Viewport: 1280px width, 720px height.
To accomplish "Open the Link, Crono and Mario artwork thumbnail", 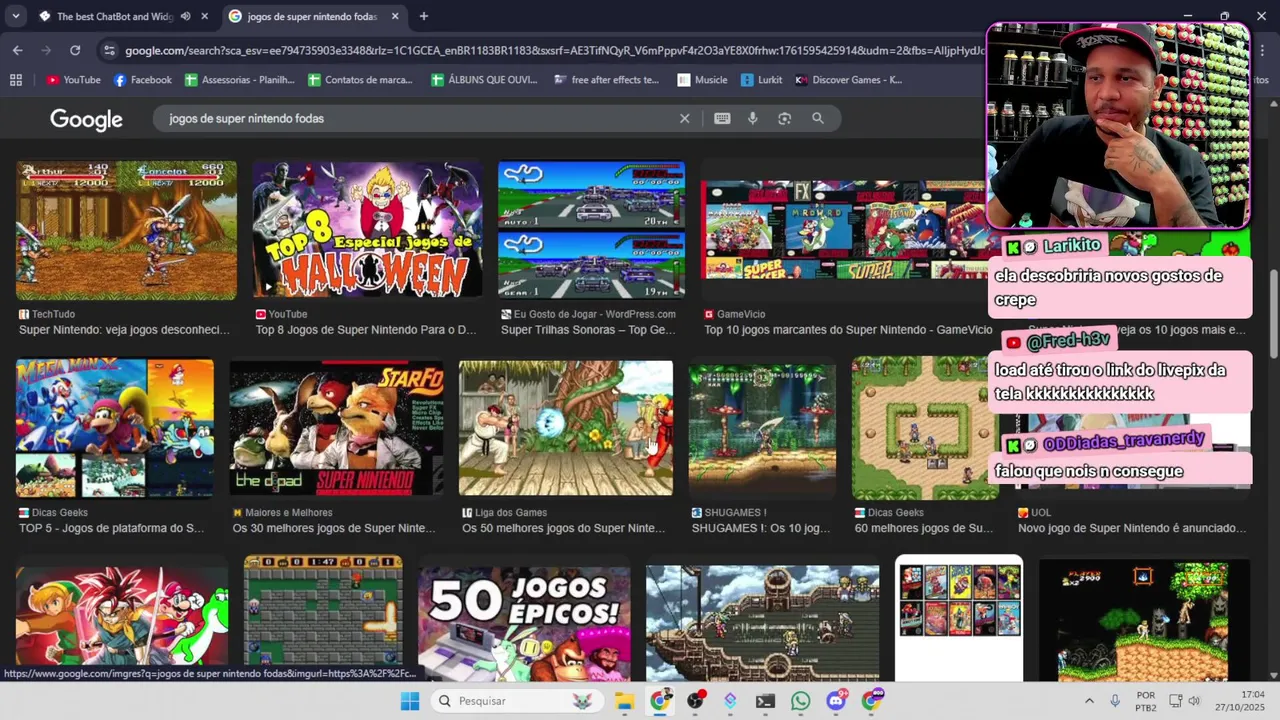I will pyautogui.click(x=122, y=624).
